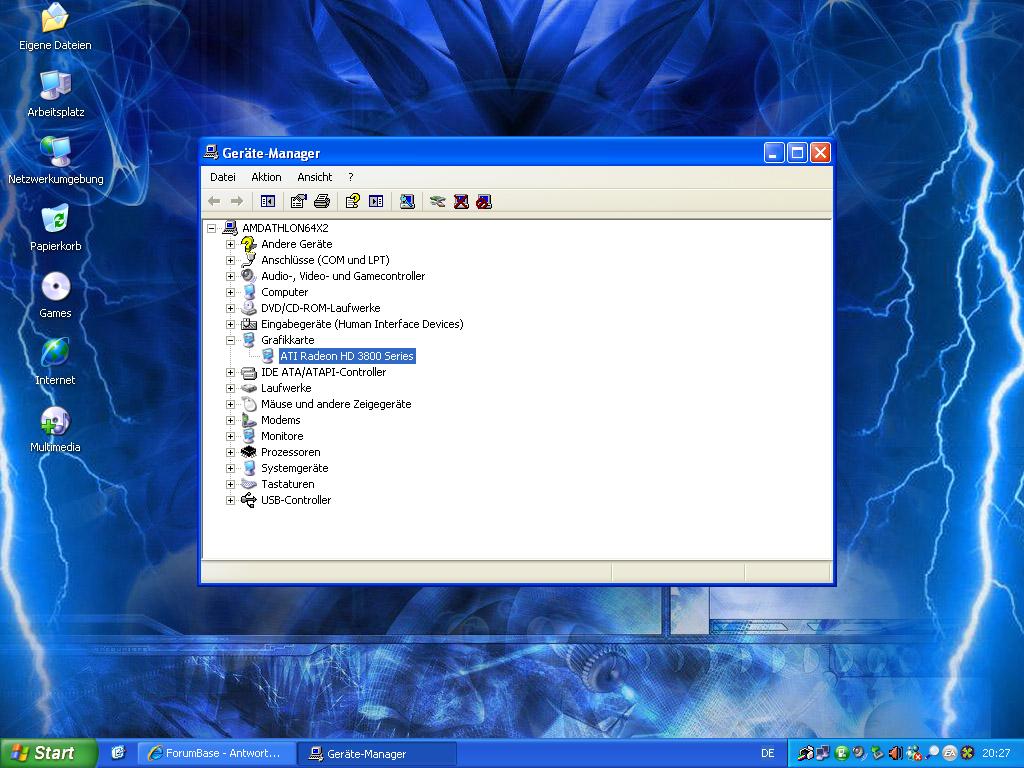Select the Games desktop icon
The image size is (1024, 768).
point(56,295)
